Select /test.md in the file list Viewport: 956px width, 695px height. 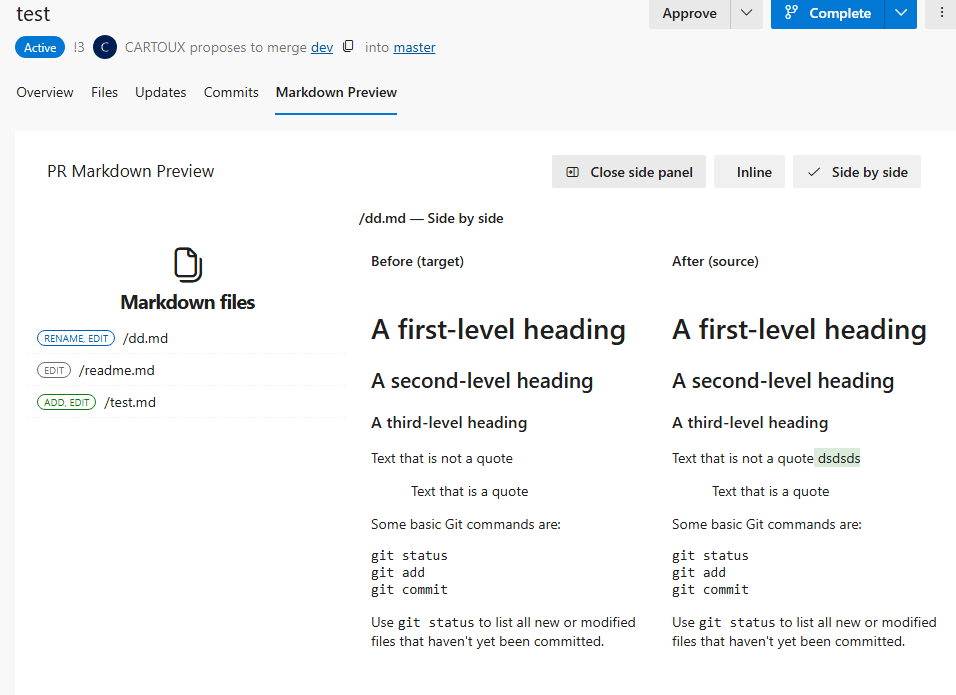(130, 402)
